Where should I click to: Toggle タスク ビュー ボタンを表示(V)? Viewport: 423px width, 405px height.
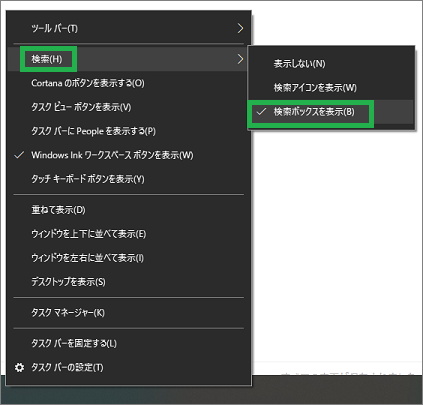[129, 107]
